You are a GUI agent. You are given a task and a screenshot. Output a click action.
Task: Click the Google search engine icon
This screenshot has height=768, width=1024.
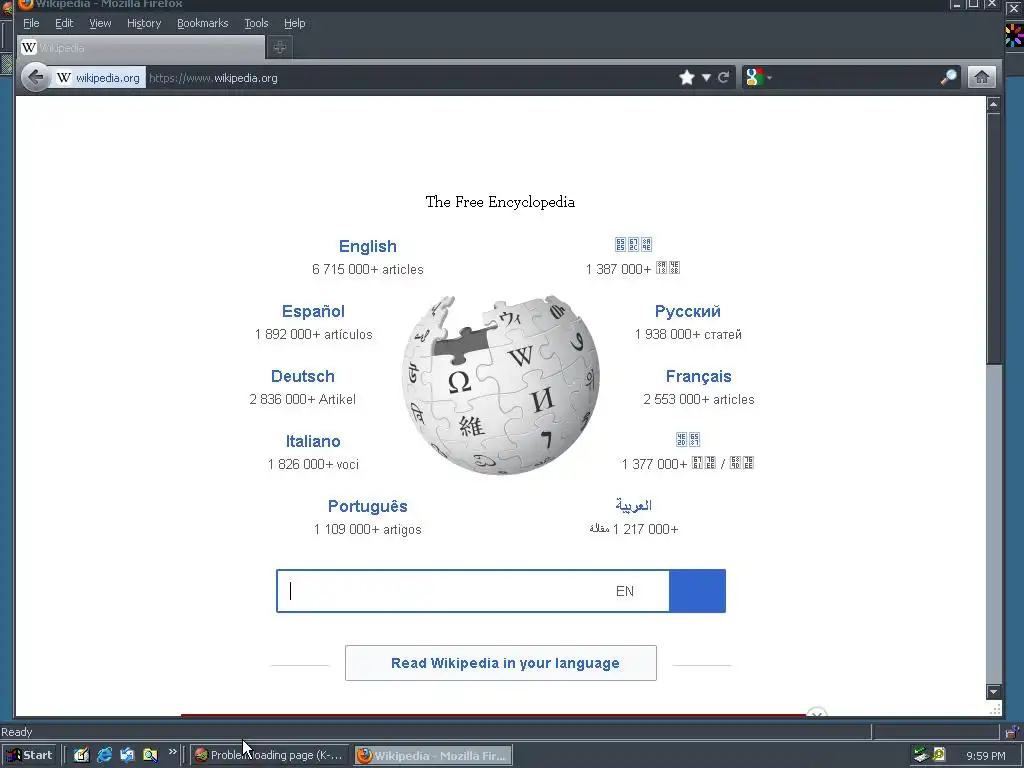coord(754,78)
